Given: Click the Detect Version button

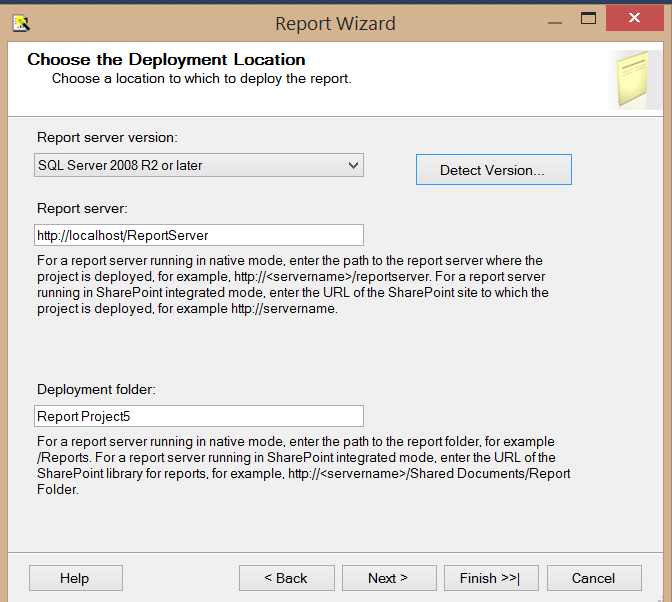Looking at the screenshot, I should (494, 170).
